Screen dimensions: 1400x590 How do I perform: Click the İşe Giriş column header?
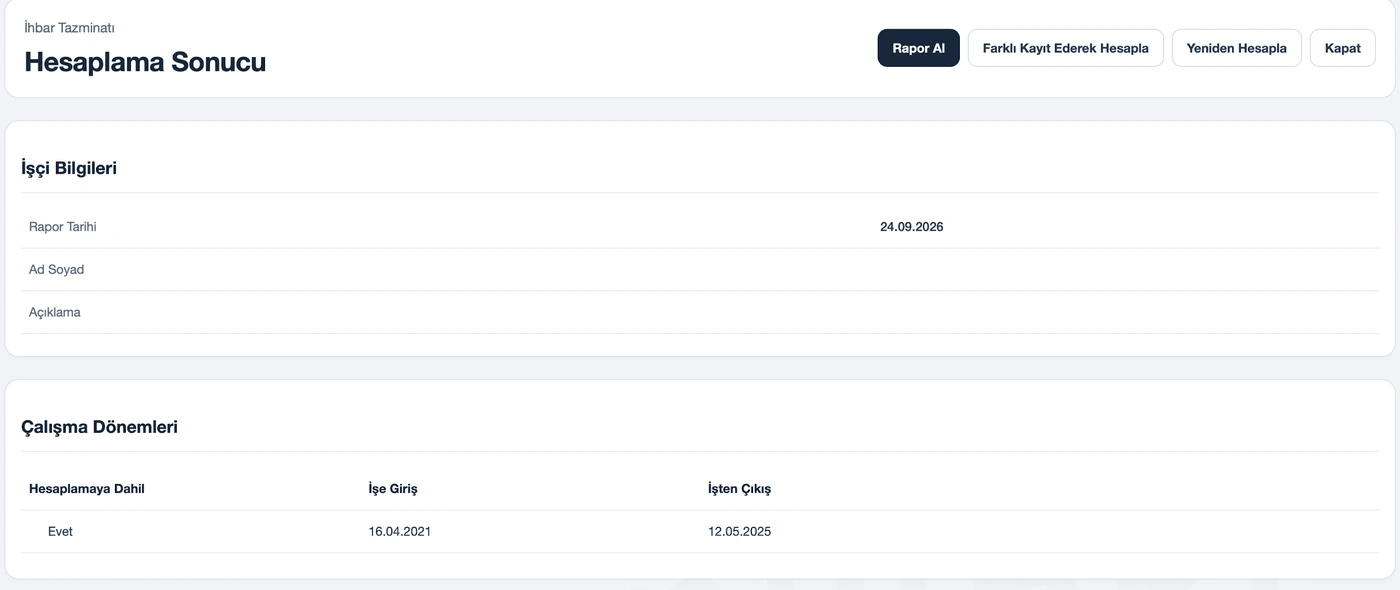(x=393, y=489)
